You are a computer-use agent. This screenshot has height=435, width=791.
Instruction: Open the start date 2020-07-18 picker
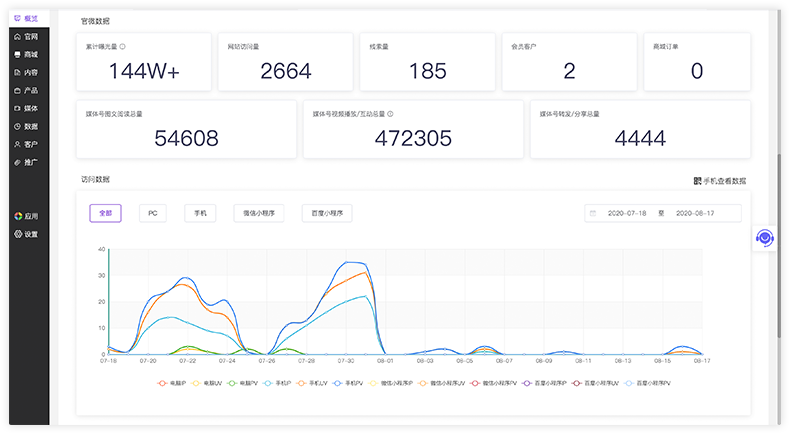627,213
